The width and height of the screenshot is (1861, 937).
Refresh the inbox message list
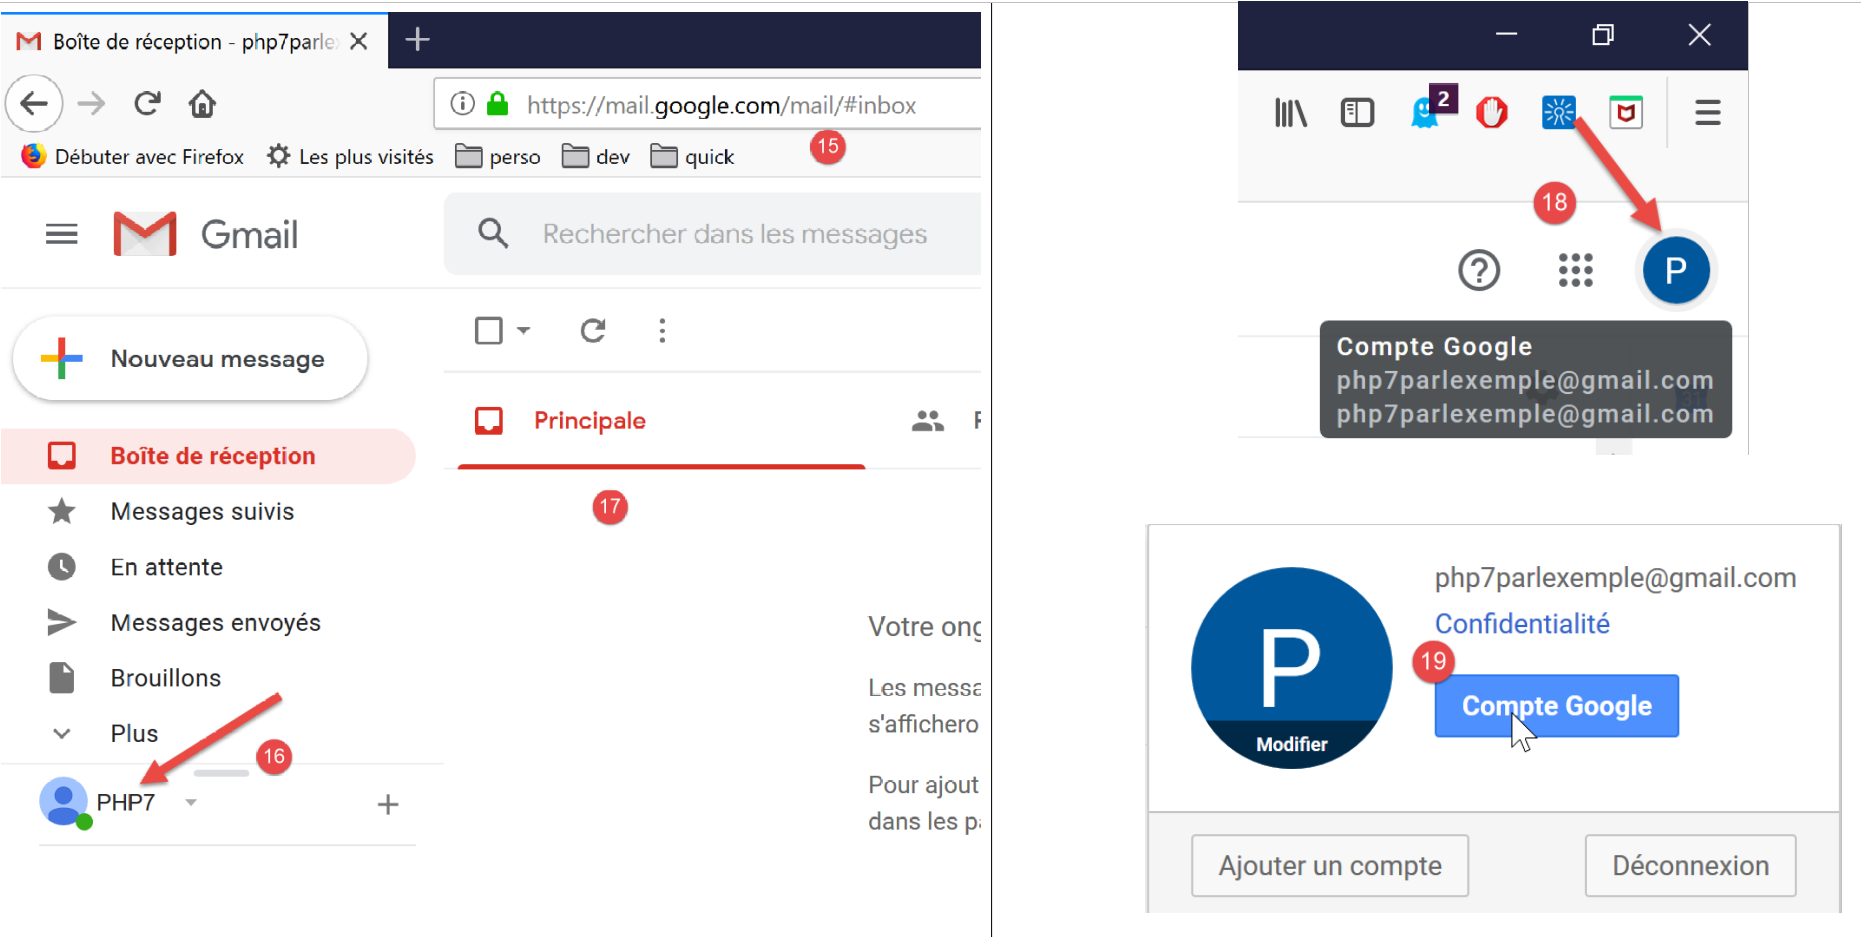coord(593,330)
